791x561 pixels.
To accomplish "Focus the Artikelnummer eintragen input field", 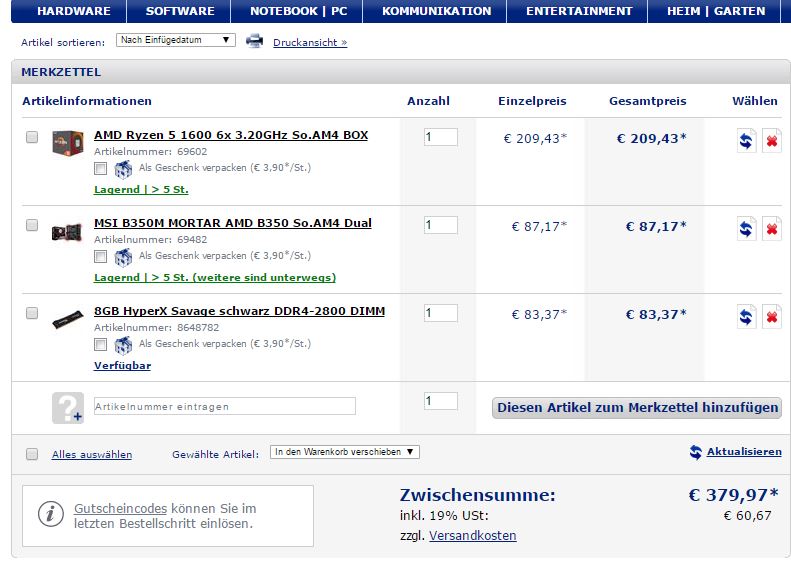I will click(x=224, y=406).
